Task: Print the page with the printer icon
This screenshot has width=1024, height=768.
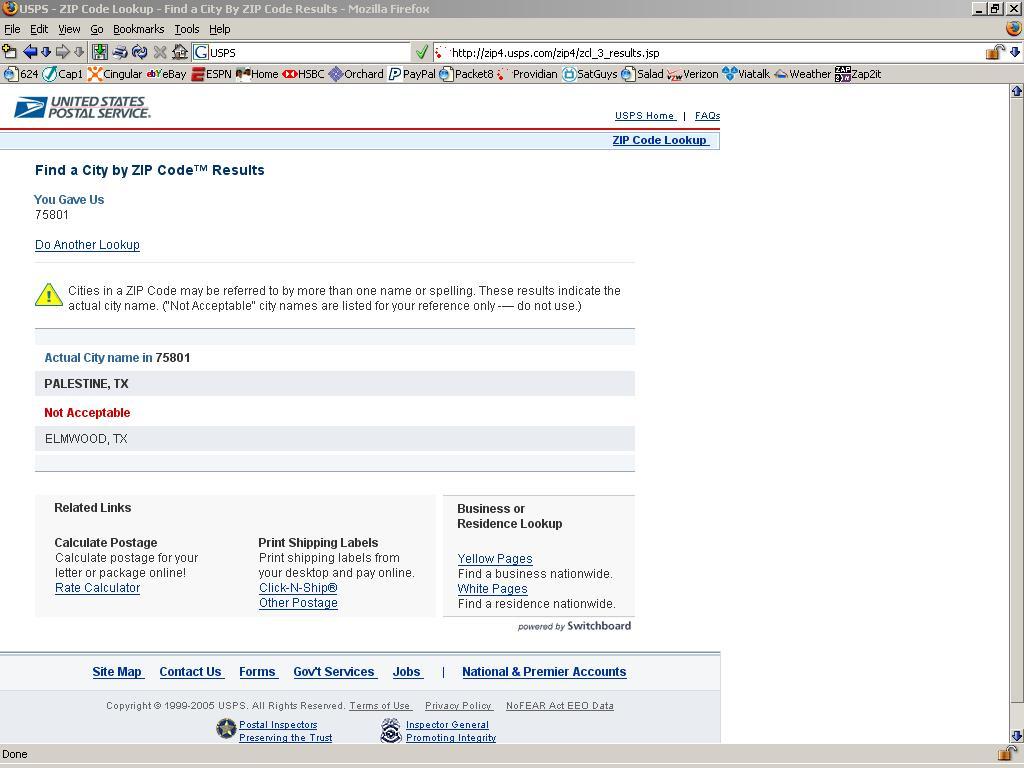Action: (x=120, y=52)
